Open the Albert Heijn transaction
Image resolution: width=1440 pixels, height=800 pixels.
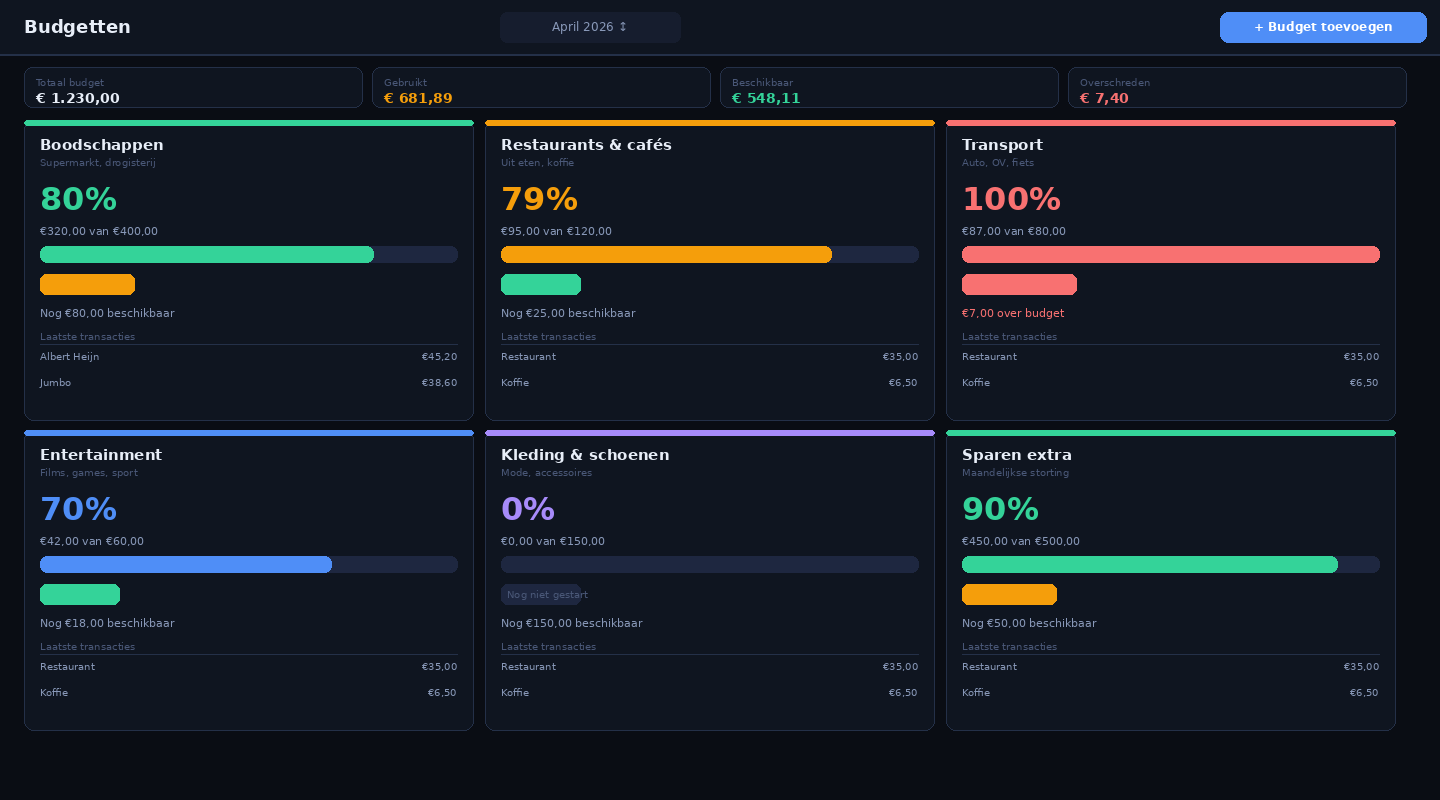248,357
